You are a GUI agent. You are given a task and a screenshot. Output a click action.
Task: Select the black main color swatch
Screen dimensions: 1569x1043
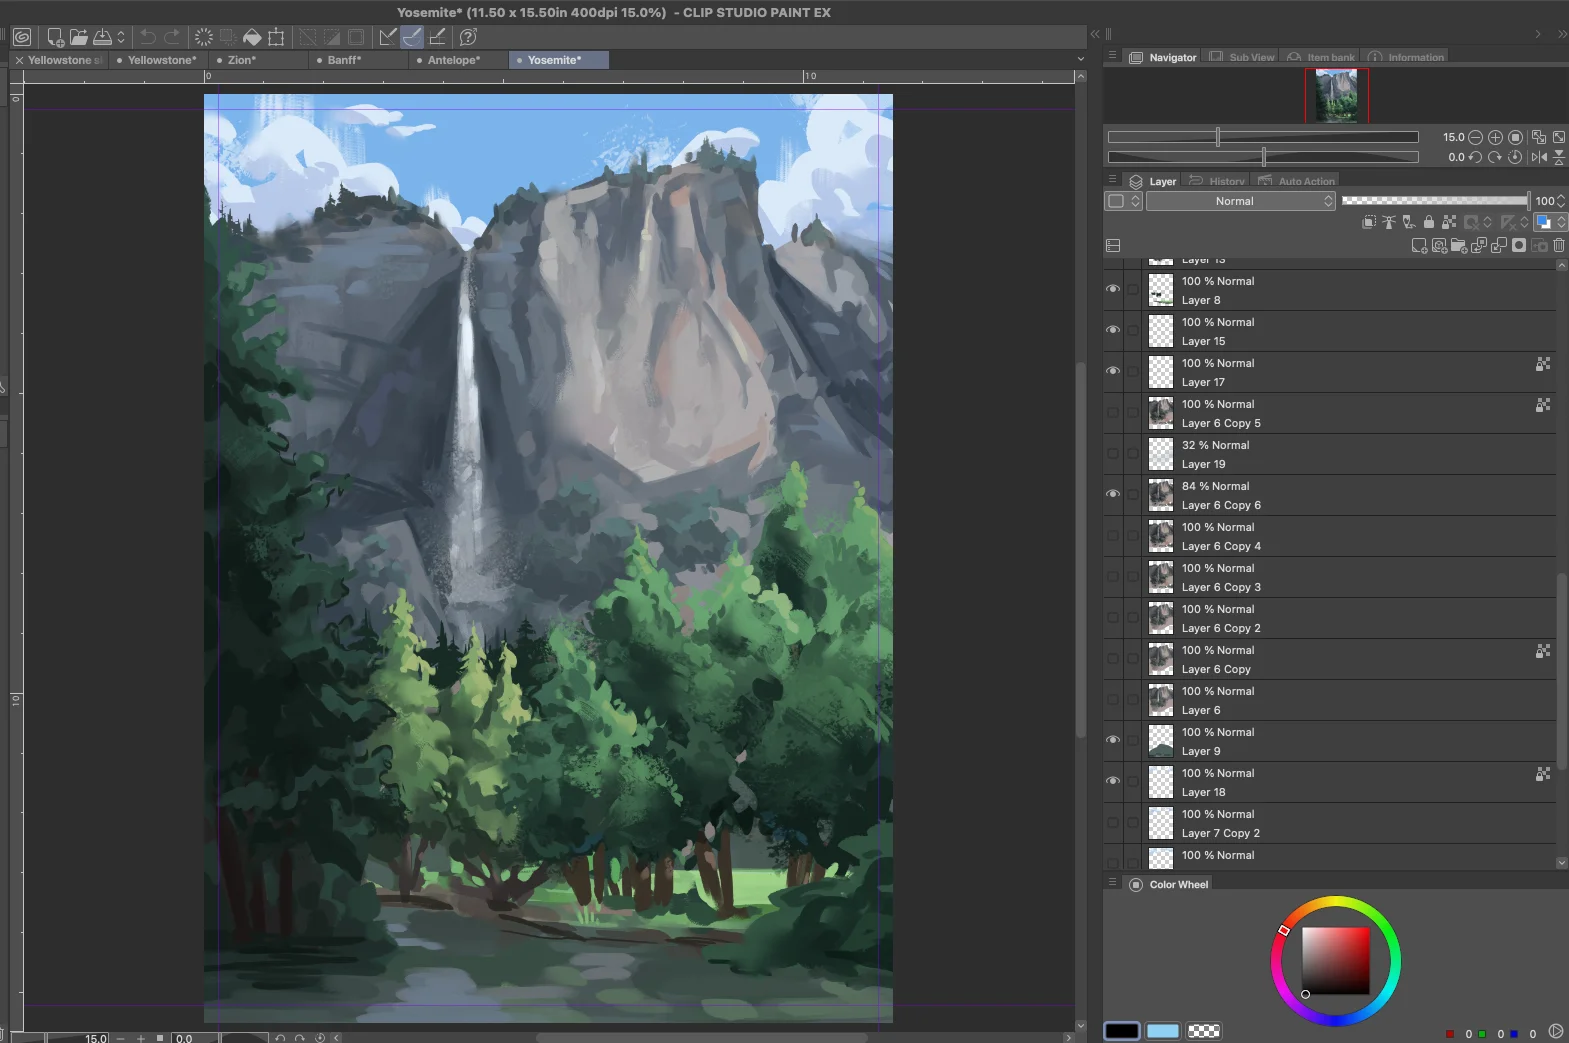[1122, 1031]
